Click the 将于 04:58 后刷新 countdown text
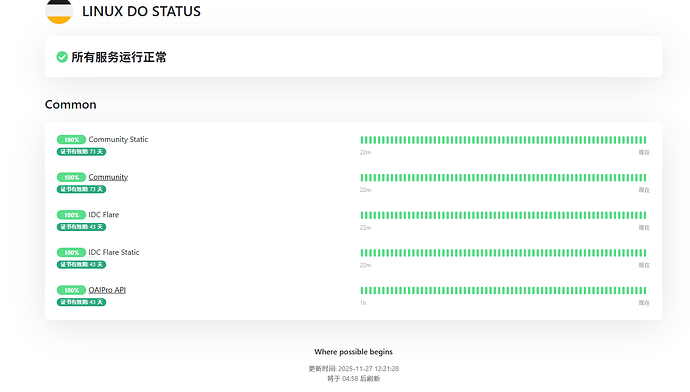 [x=353, y=378]
